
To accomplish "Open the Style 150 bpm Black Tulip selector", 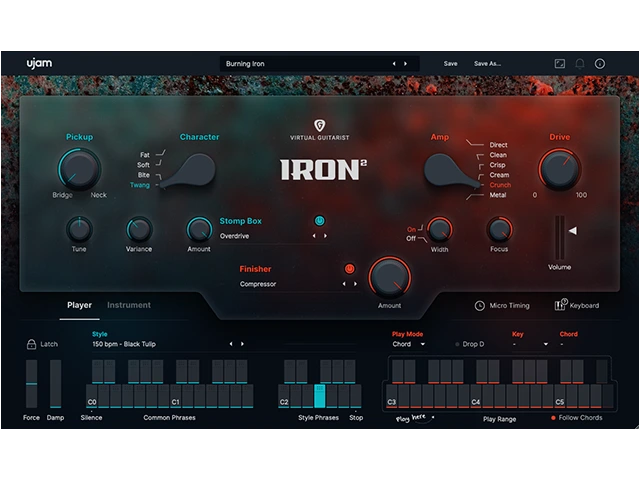I will [x=124, y=344].
